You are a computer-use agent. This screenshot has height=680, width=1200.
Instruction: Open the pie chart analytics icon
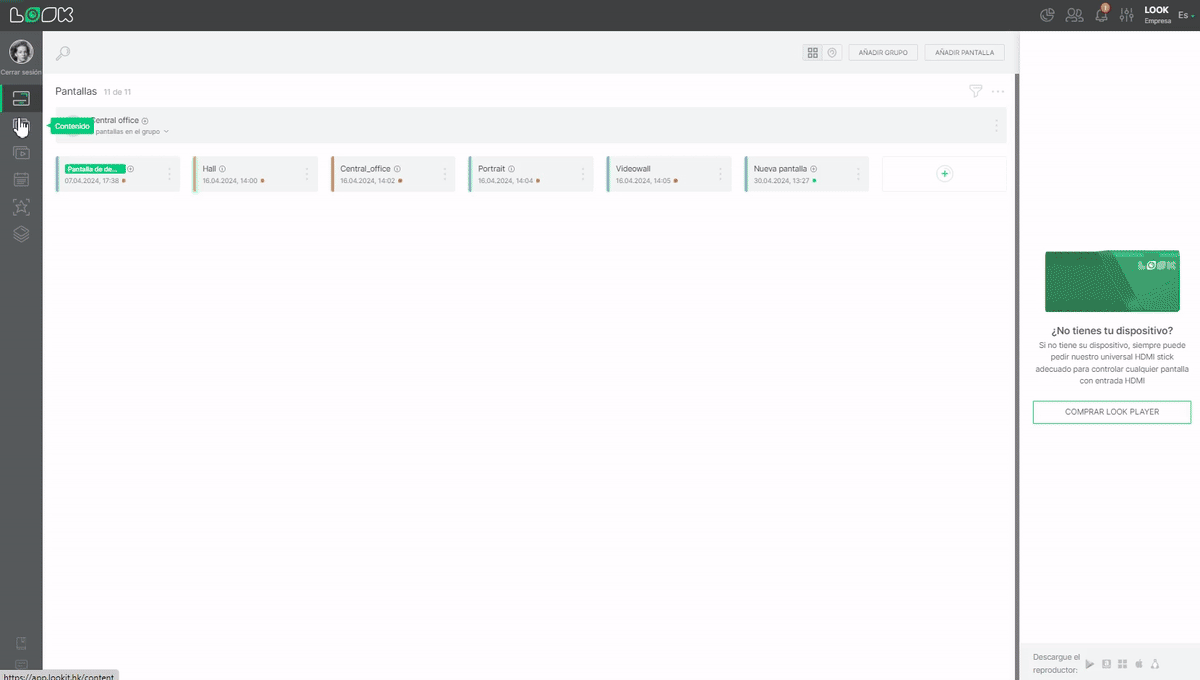tap(1047, 15)
